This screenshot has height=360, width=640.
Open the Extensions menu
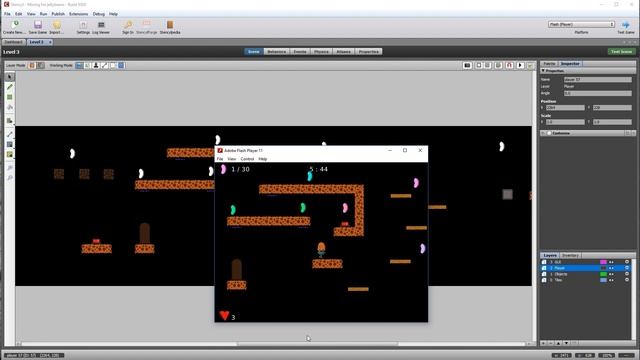pos(78,14)
